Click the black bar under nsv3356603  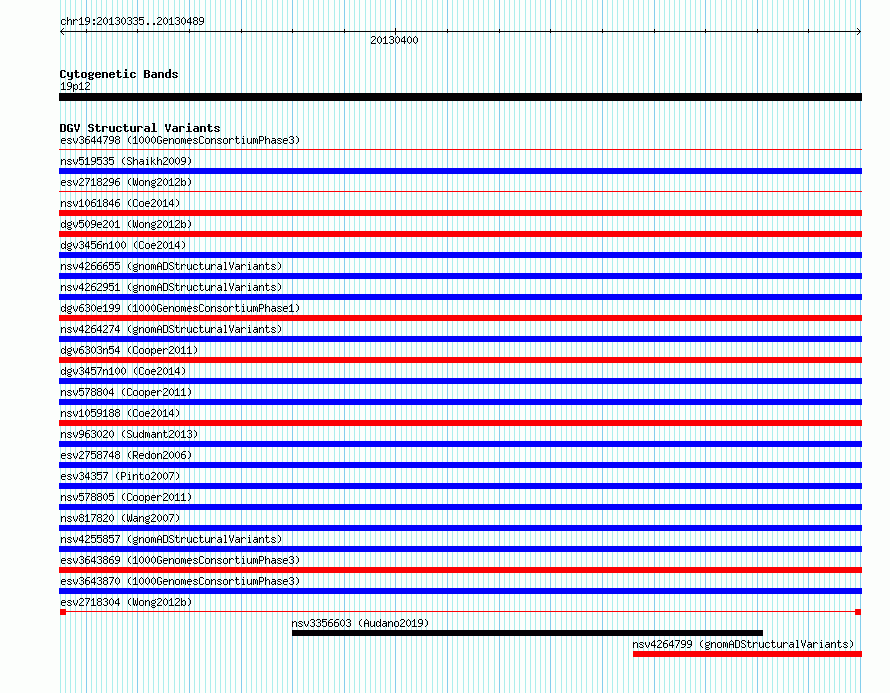[x=527, y=633]
